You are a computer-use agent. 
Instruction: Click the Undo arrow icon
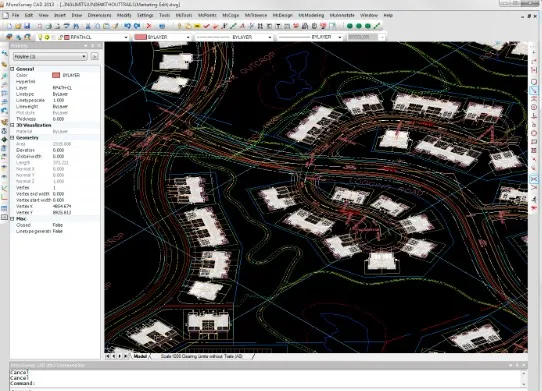point(128,26)
